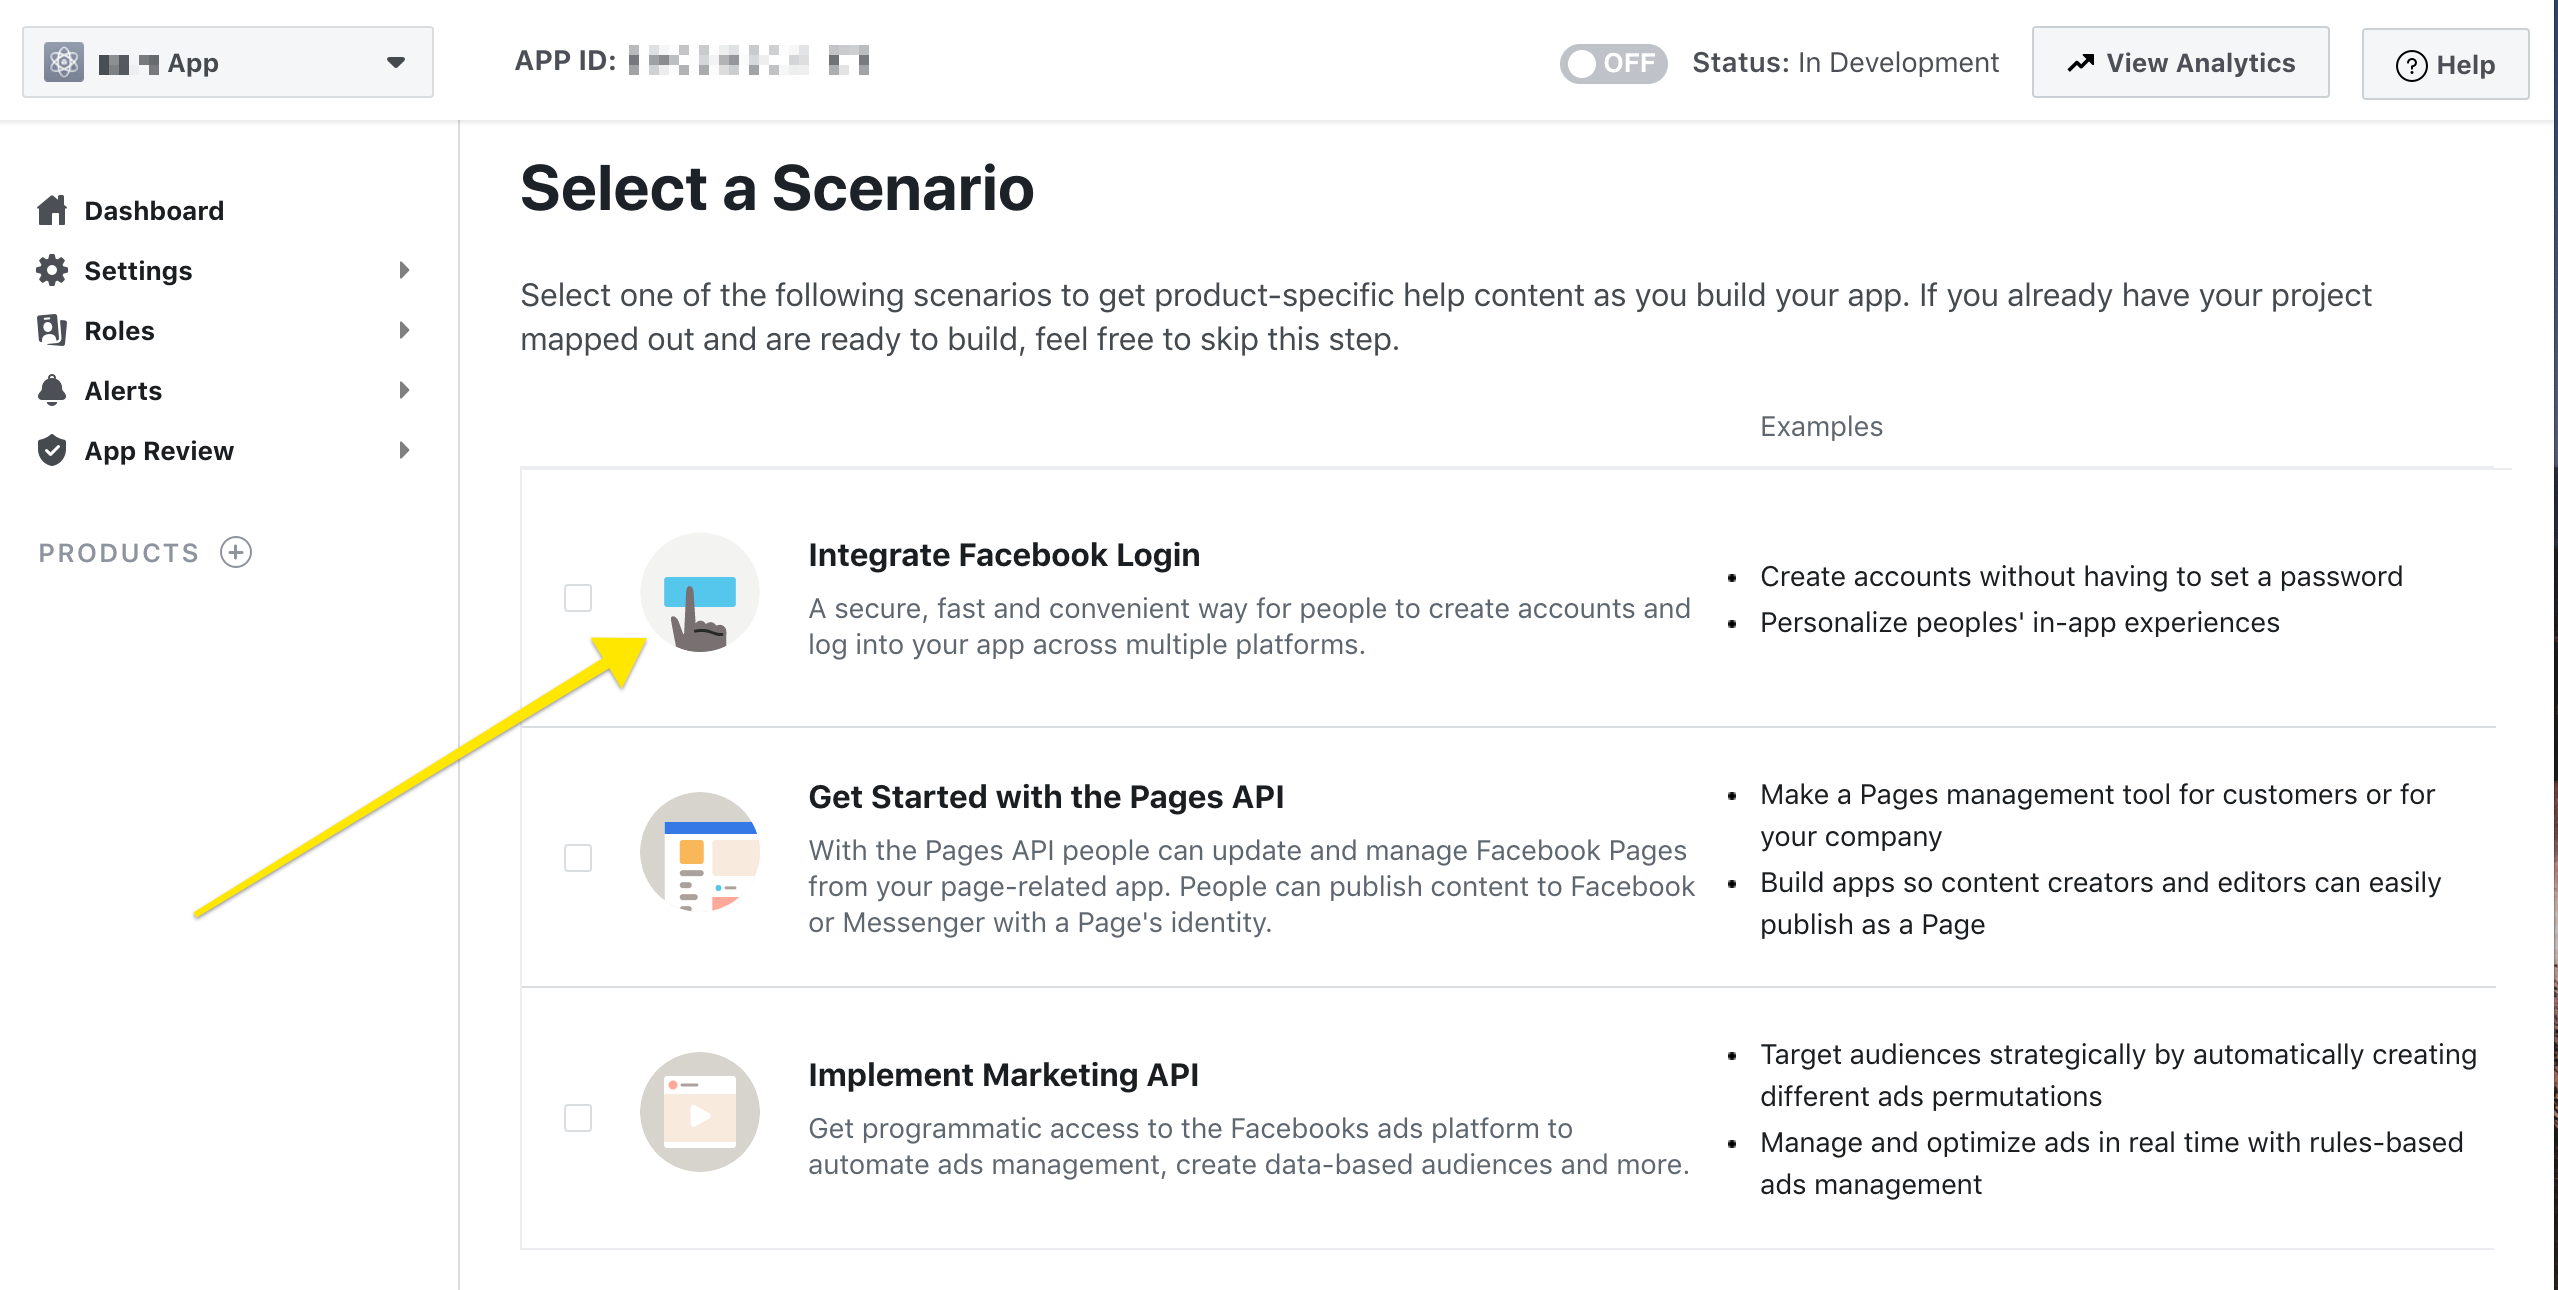Click the Alerts bell icon
Image resolution: width=2558 pixels, height=1290 pixels.
click(x=52, y=390)
